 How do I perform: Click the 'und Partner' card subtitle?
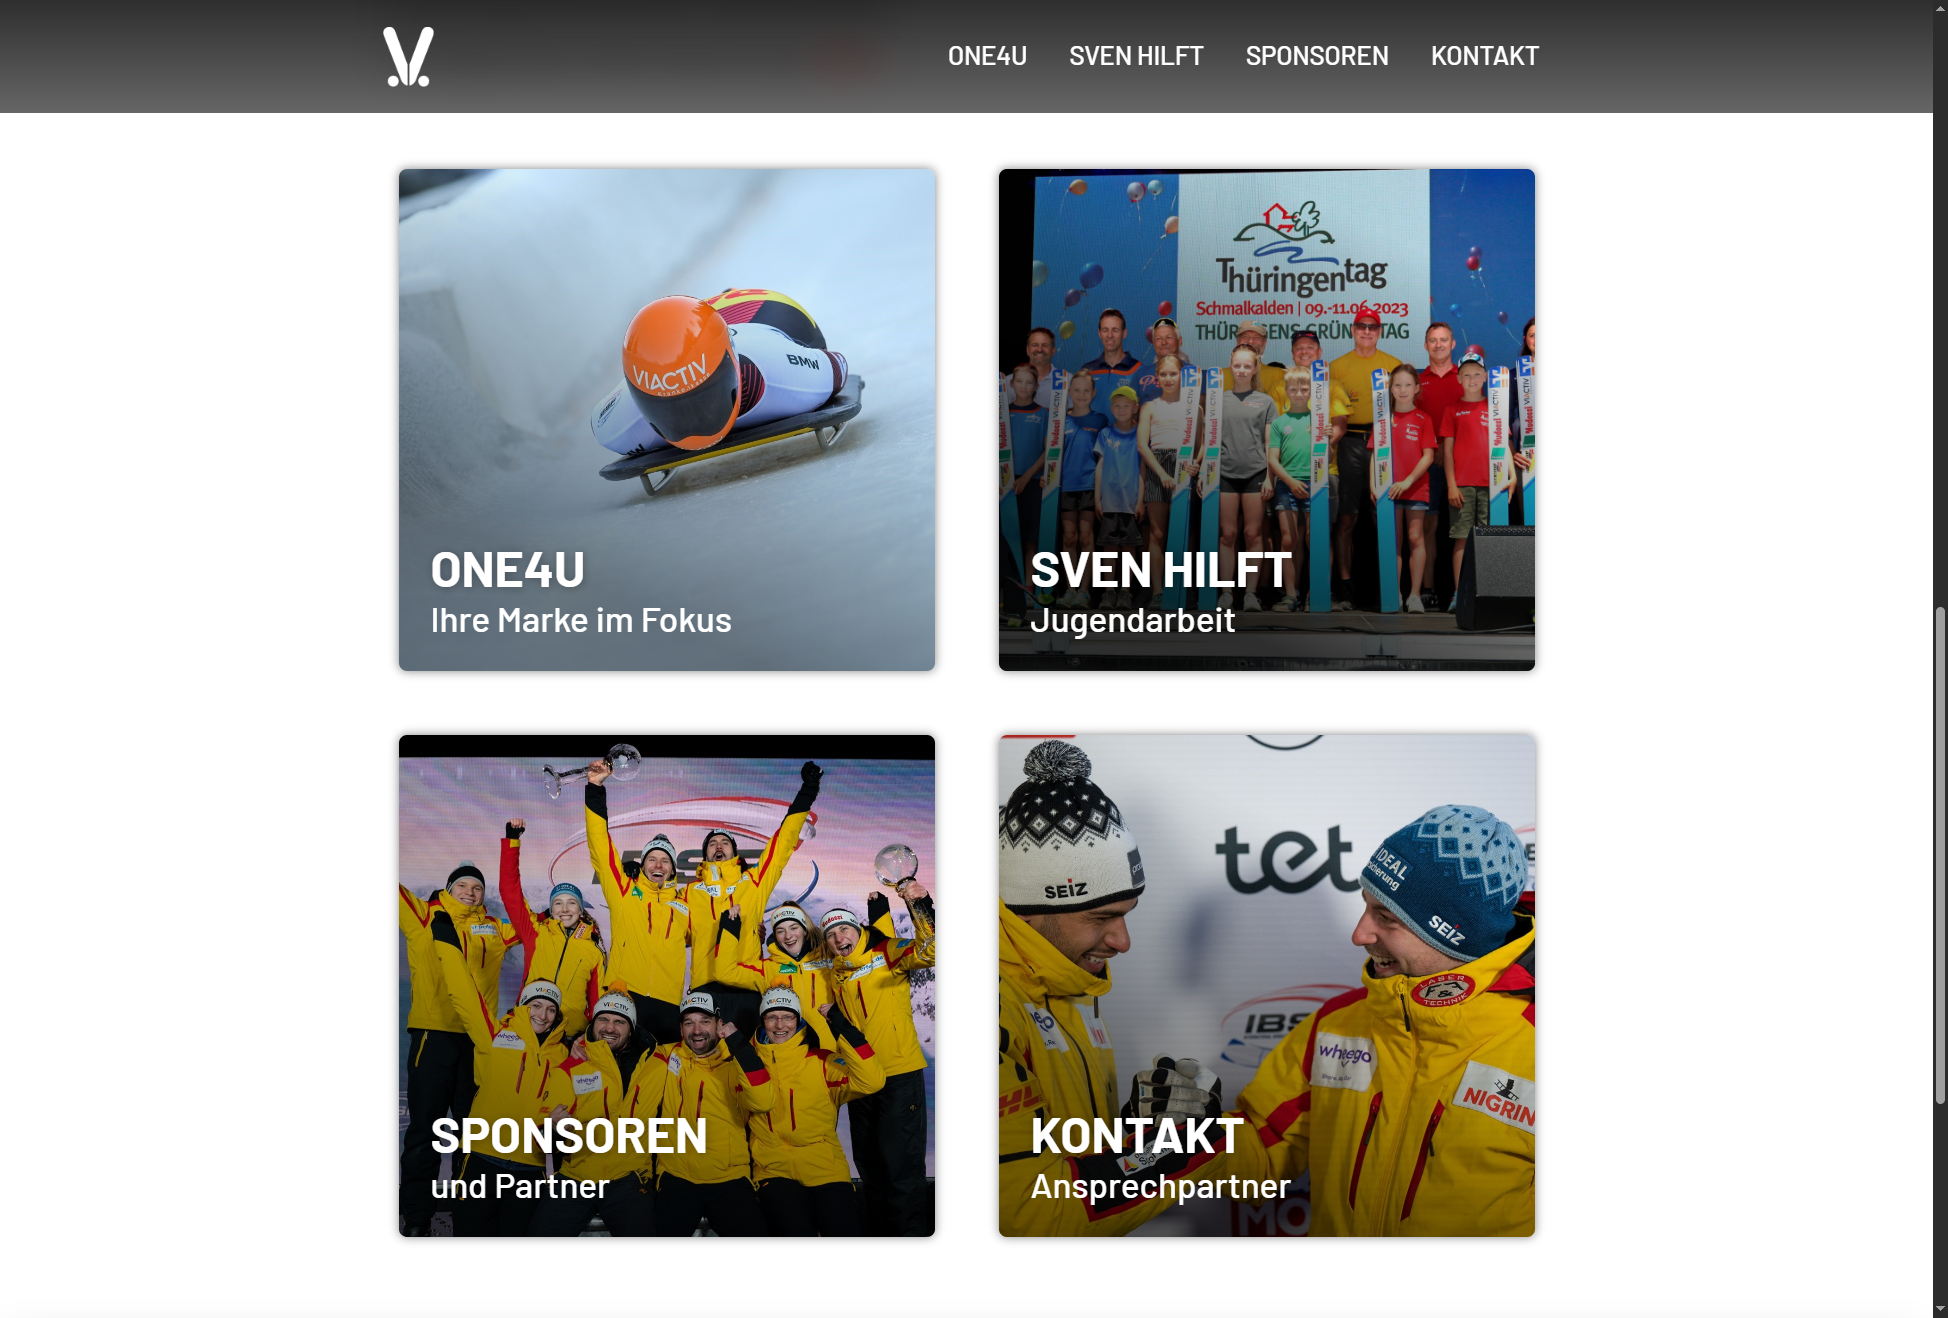click(x=520, y=1187)
